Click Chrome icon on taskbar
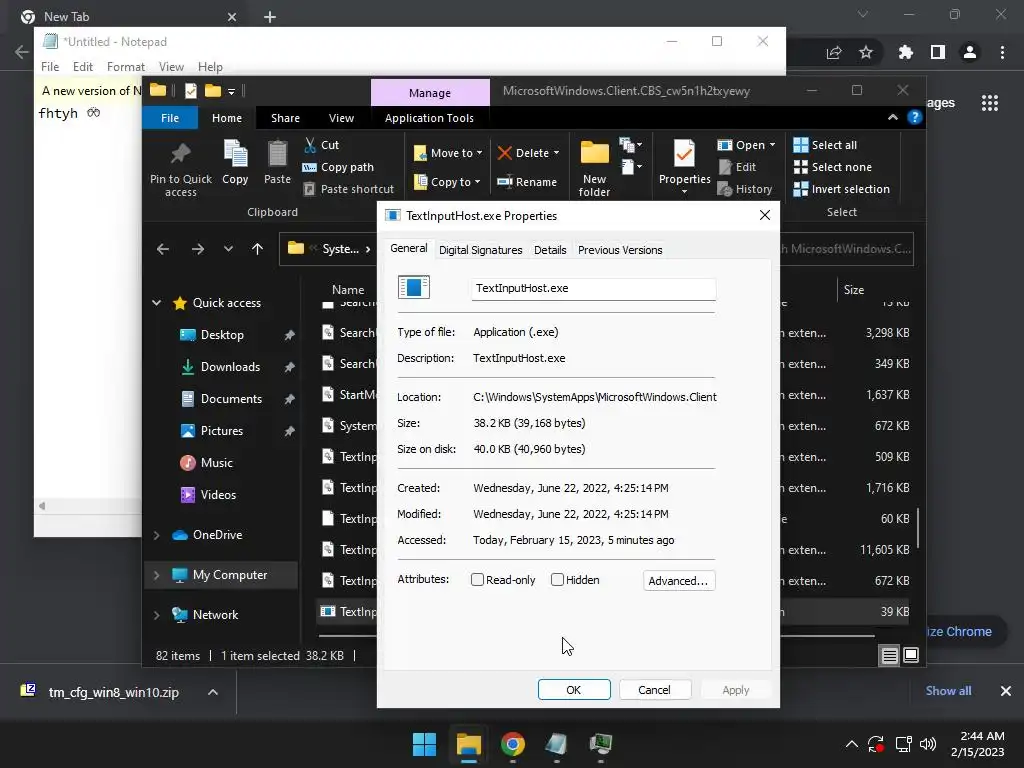This screenshot has height=768, width=1024. tap(513, 744)
